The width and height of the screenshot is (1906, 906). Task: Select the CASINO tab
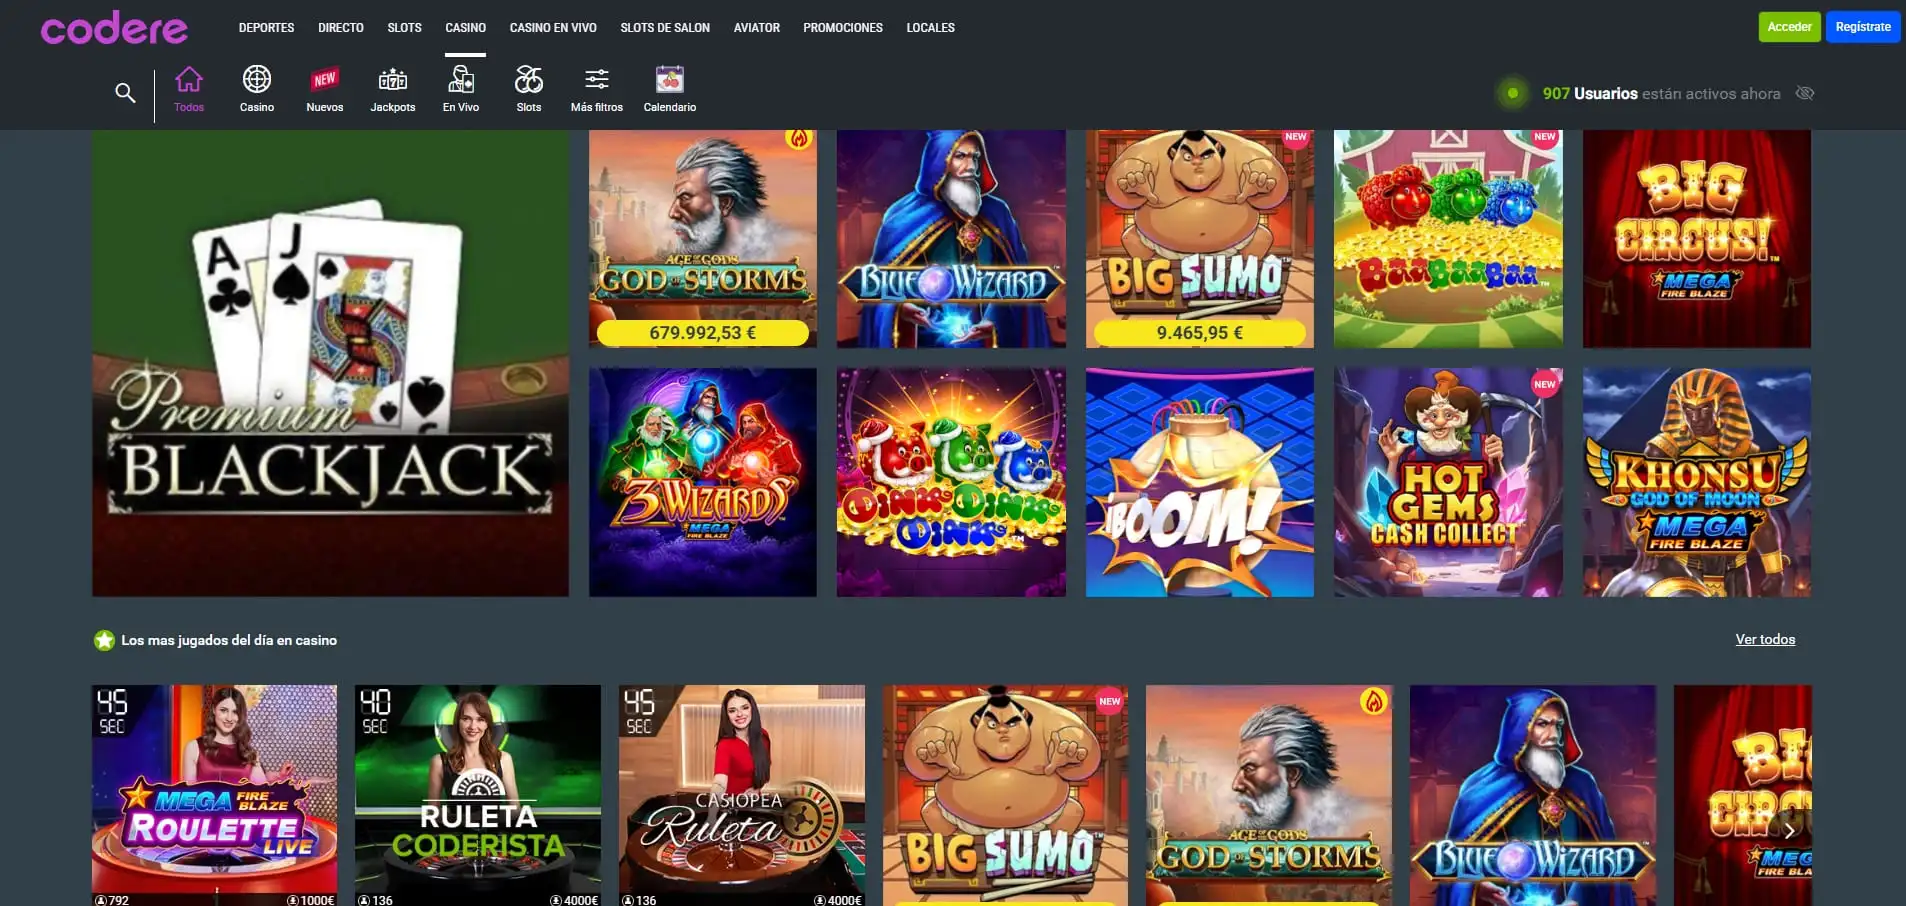pos(465,28)
